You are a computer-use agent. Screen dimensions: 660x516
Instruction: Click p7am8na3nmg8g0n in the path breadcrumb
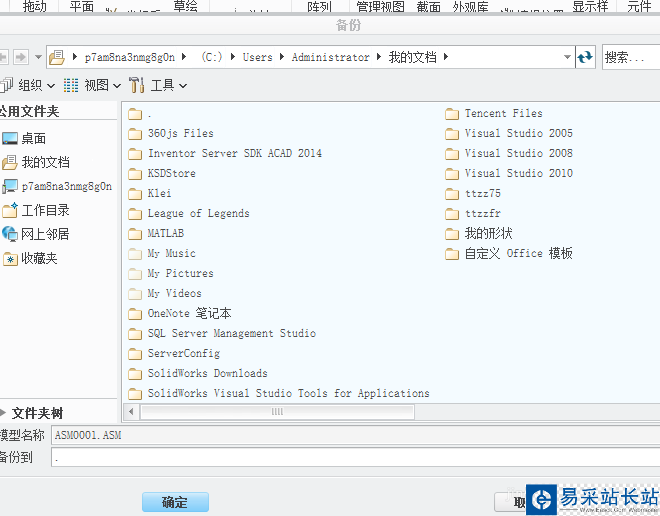coord(130,57)
